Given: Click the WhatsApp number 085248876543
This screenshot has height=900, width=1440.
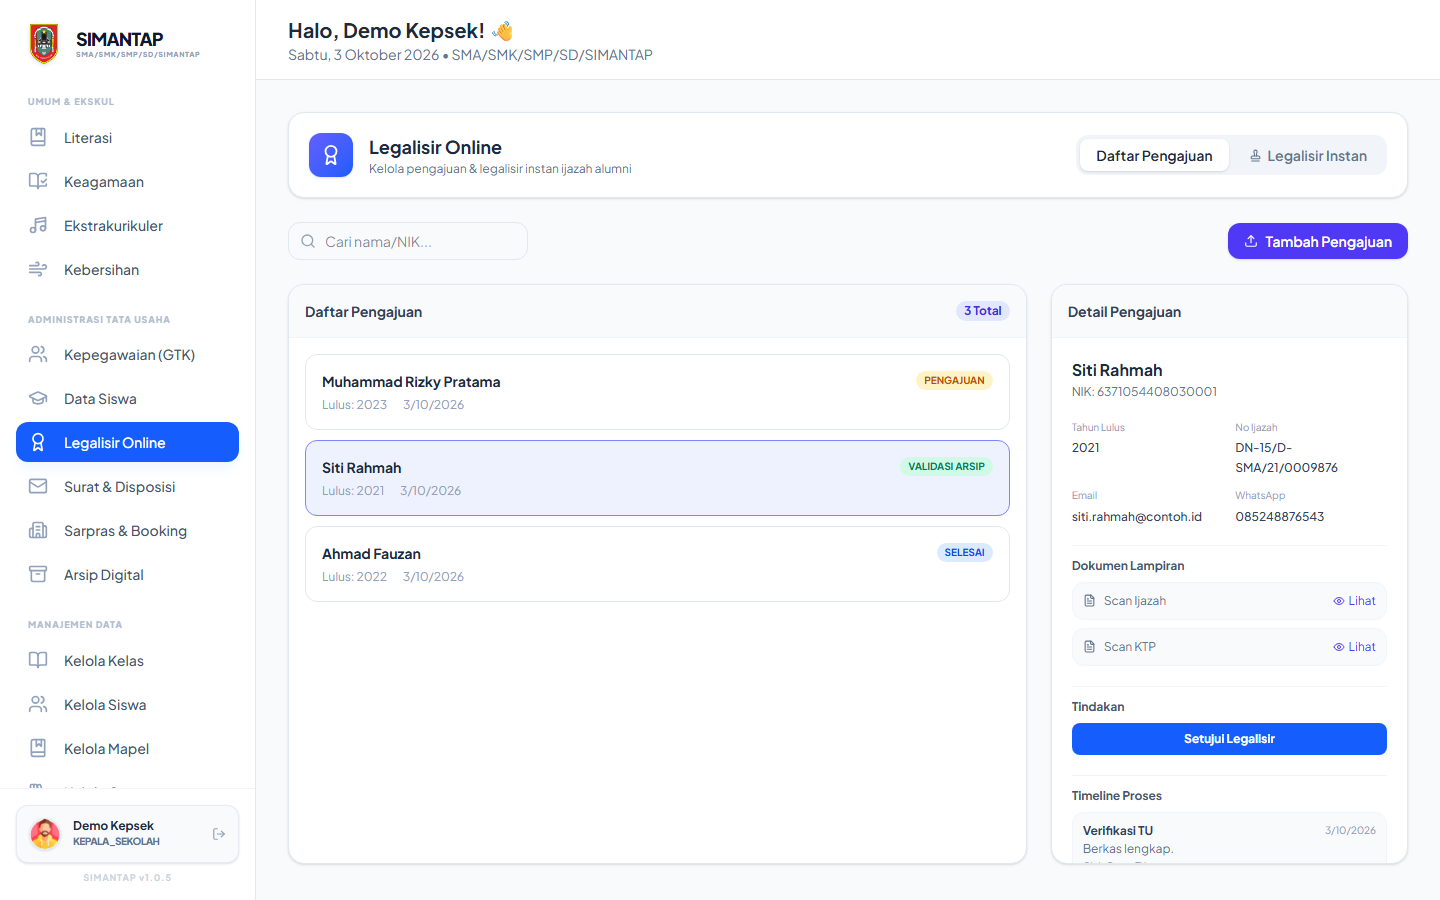Looking at the screenshot, I should [x=1280, y=517].
